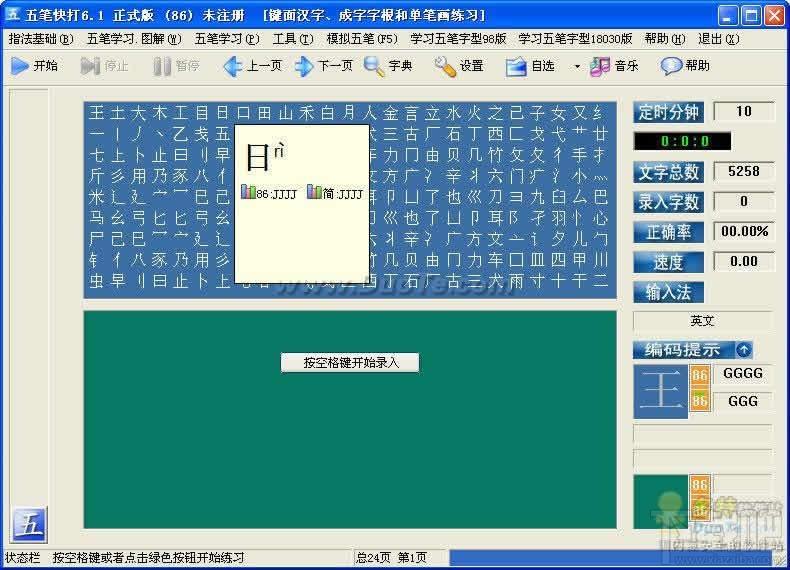Screen dimensions: 790x570
Task: Go to previous page with 上一页 arrow
Action: (x=233, y=66)
